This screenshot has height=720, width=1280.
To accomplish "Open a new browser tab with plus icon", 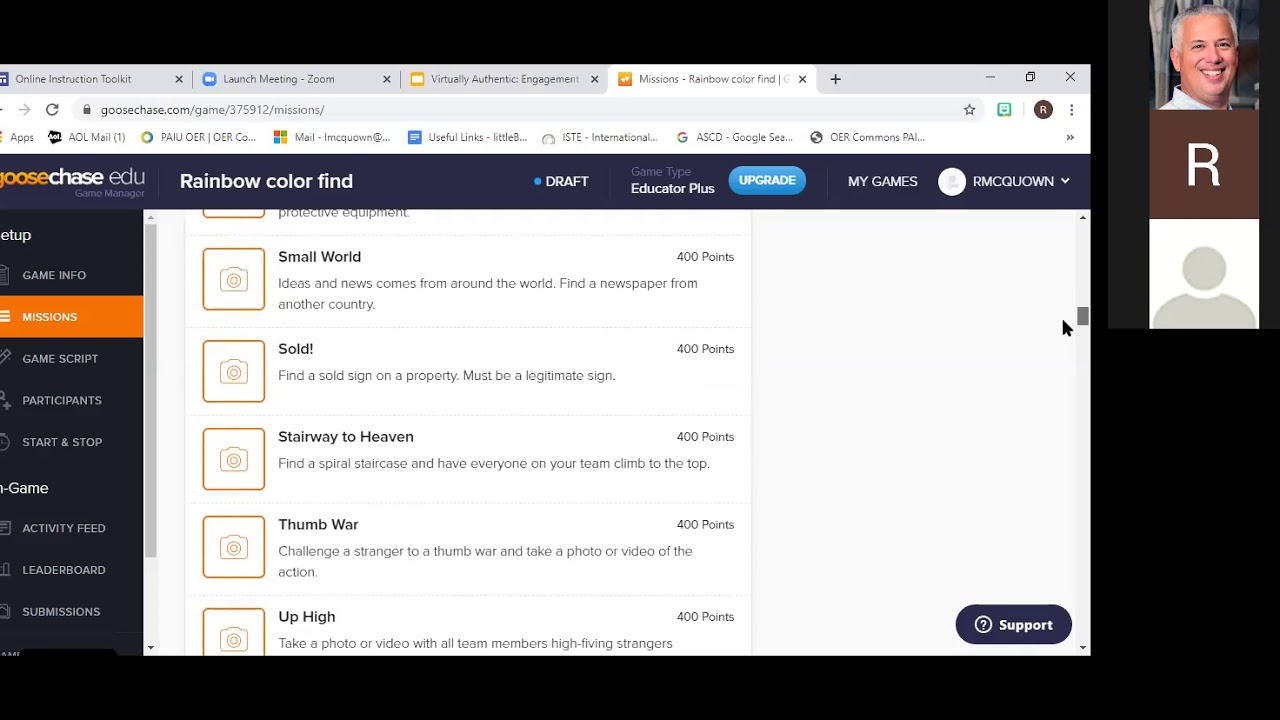I will [835, 79].
